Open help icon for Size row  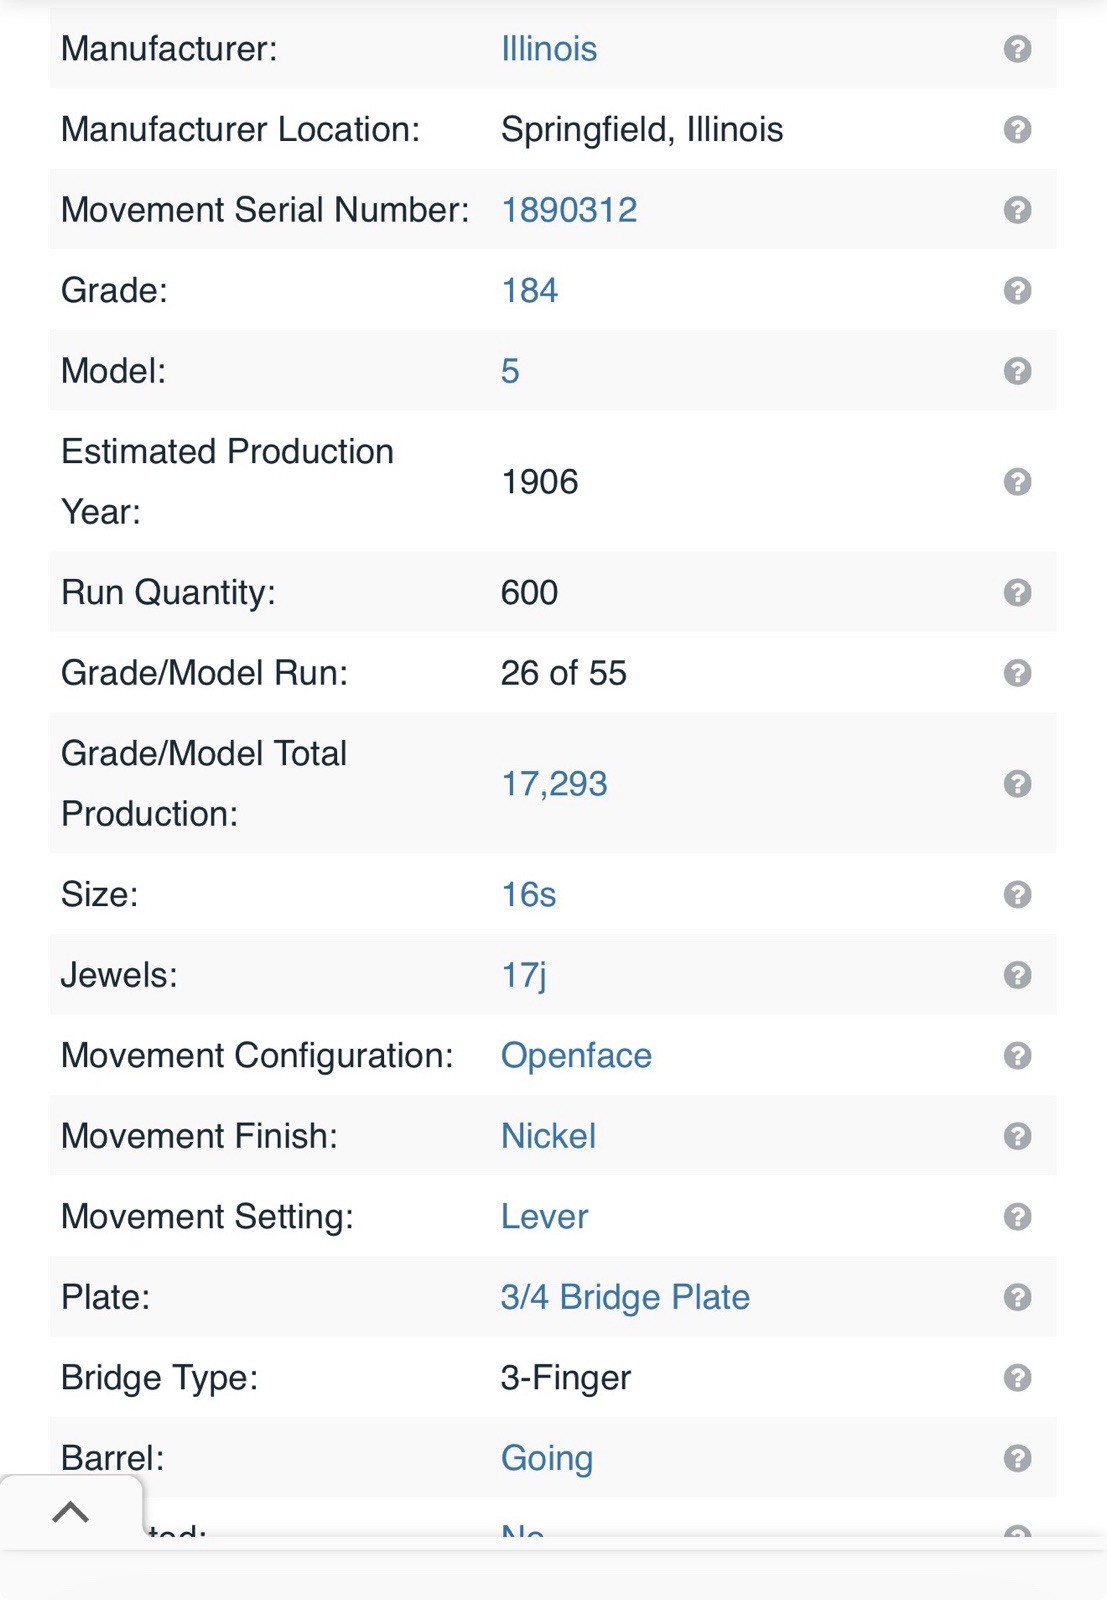pyautogui.click(x=1017, y=894)
